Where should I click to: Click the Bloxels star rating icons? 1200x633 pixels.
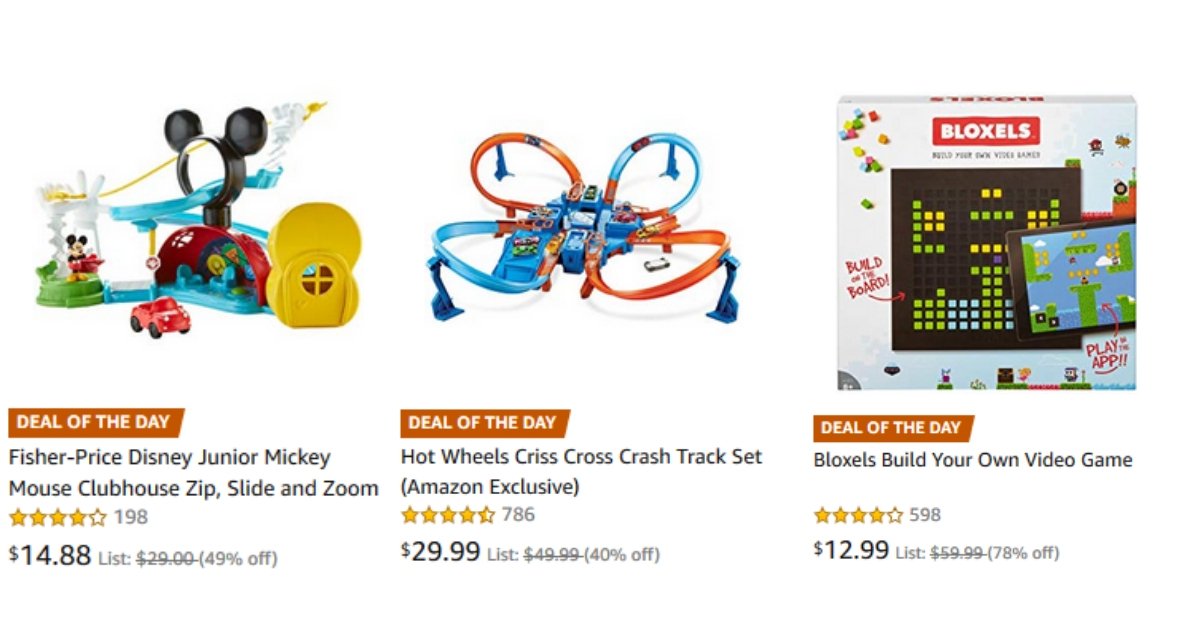(x=858, y=516)
